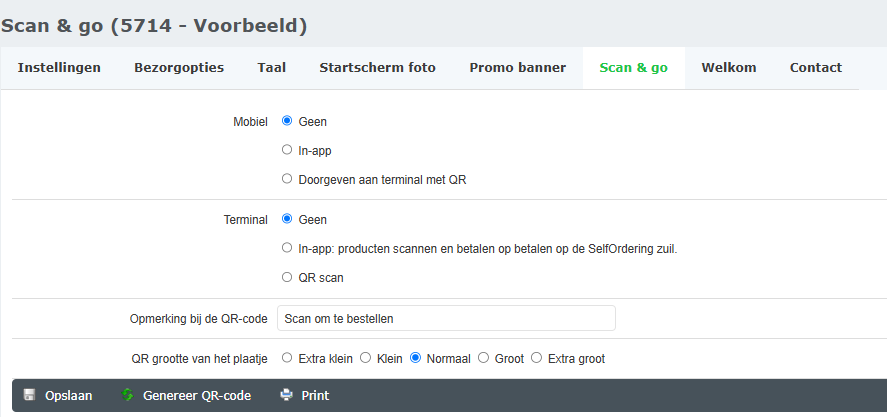Click the green Genereer QR-code refresh icon
Viewport: 887px width, 417px height.
pos(127,395)
